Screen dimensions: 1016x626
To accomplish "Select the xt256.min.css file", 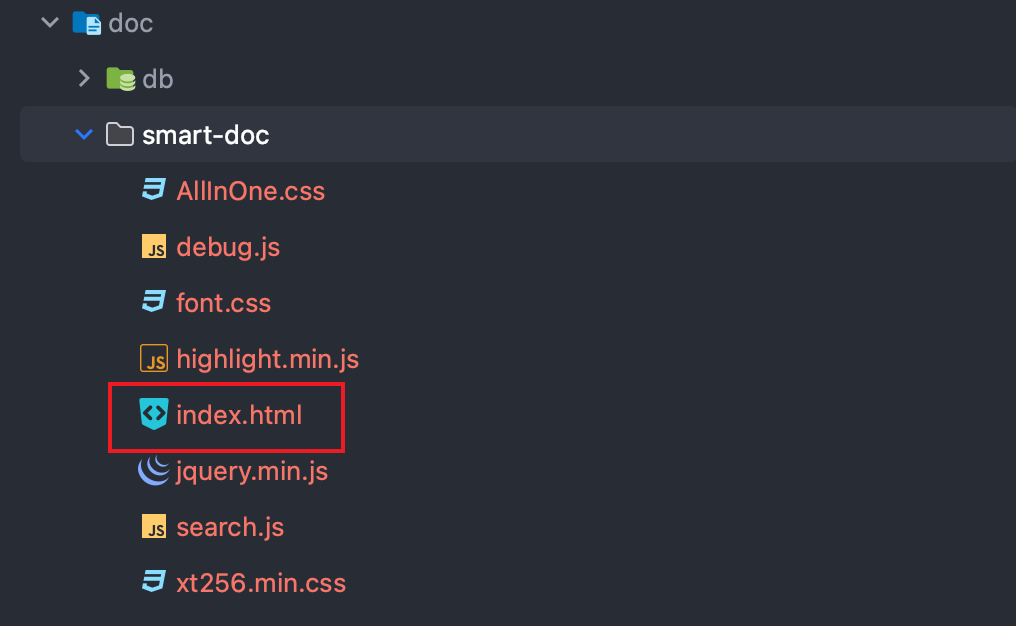I will coord(260,583).
